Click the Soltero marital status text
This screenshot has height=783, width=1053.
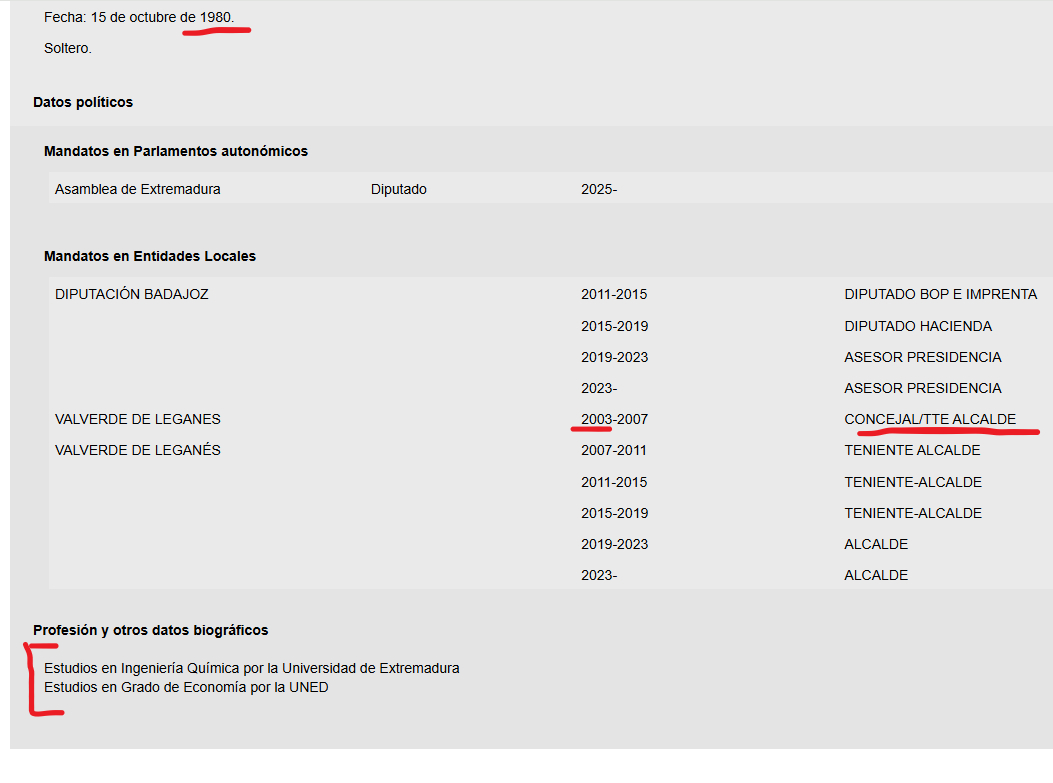click(68, 48)
